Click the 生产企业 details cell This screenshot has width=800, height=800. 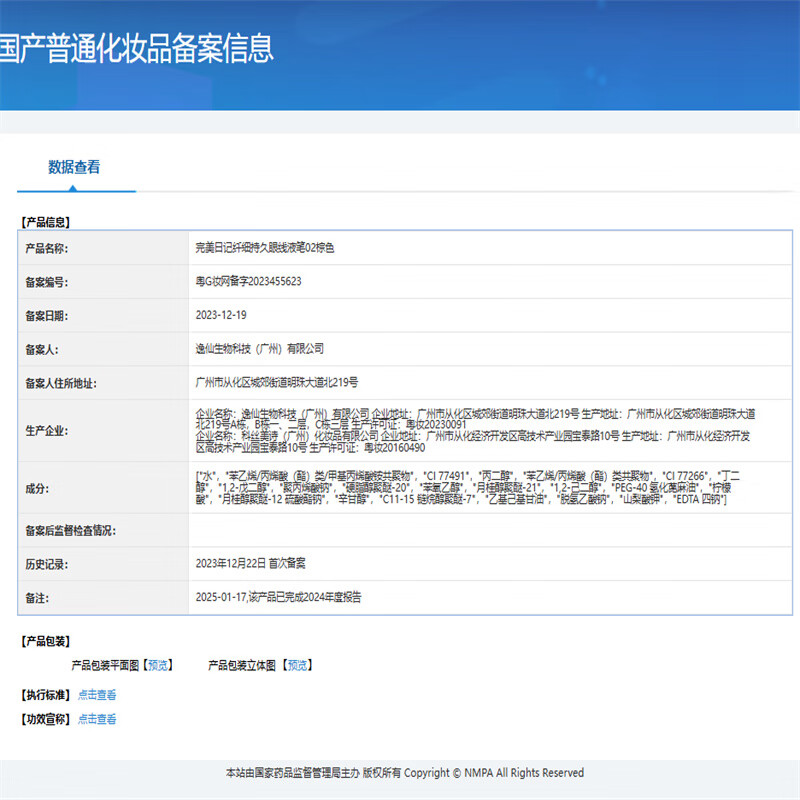(x=475, y=430)
